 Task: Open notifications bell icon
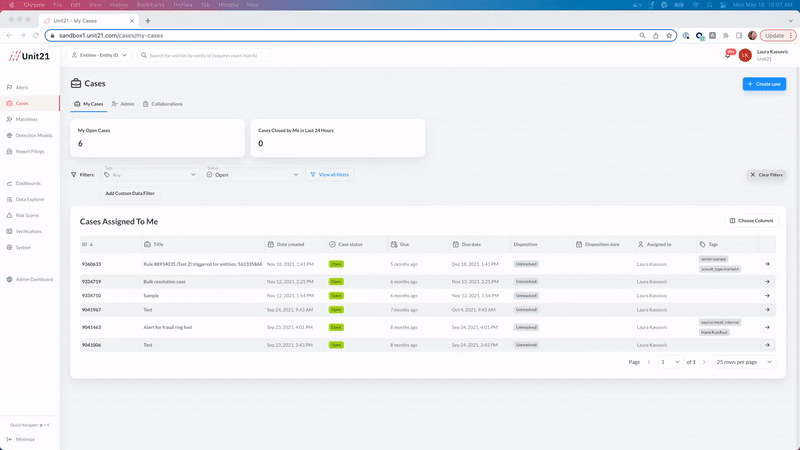click(728, 55)
